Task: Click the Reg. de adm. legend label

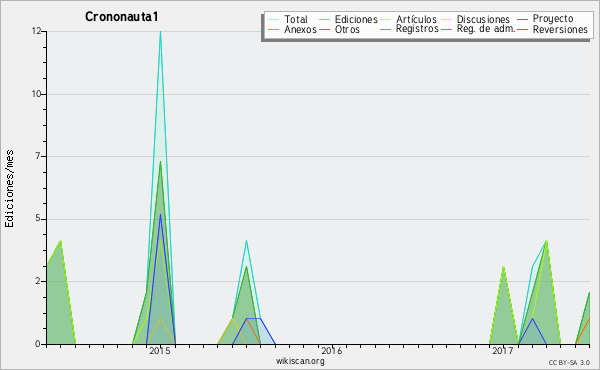Action: coord(486,29)
